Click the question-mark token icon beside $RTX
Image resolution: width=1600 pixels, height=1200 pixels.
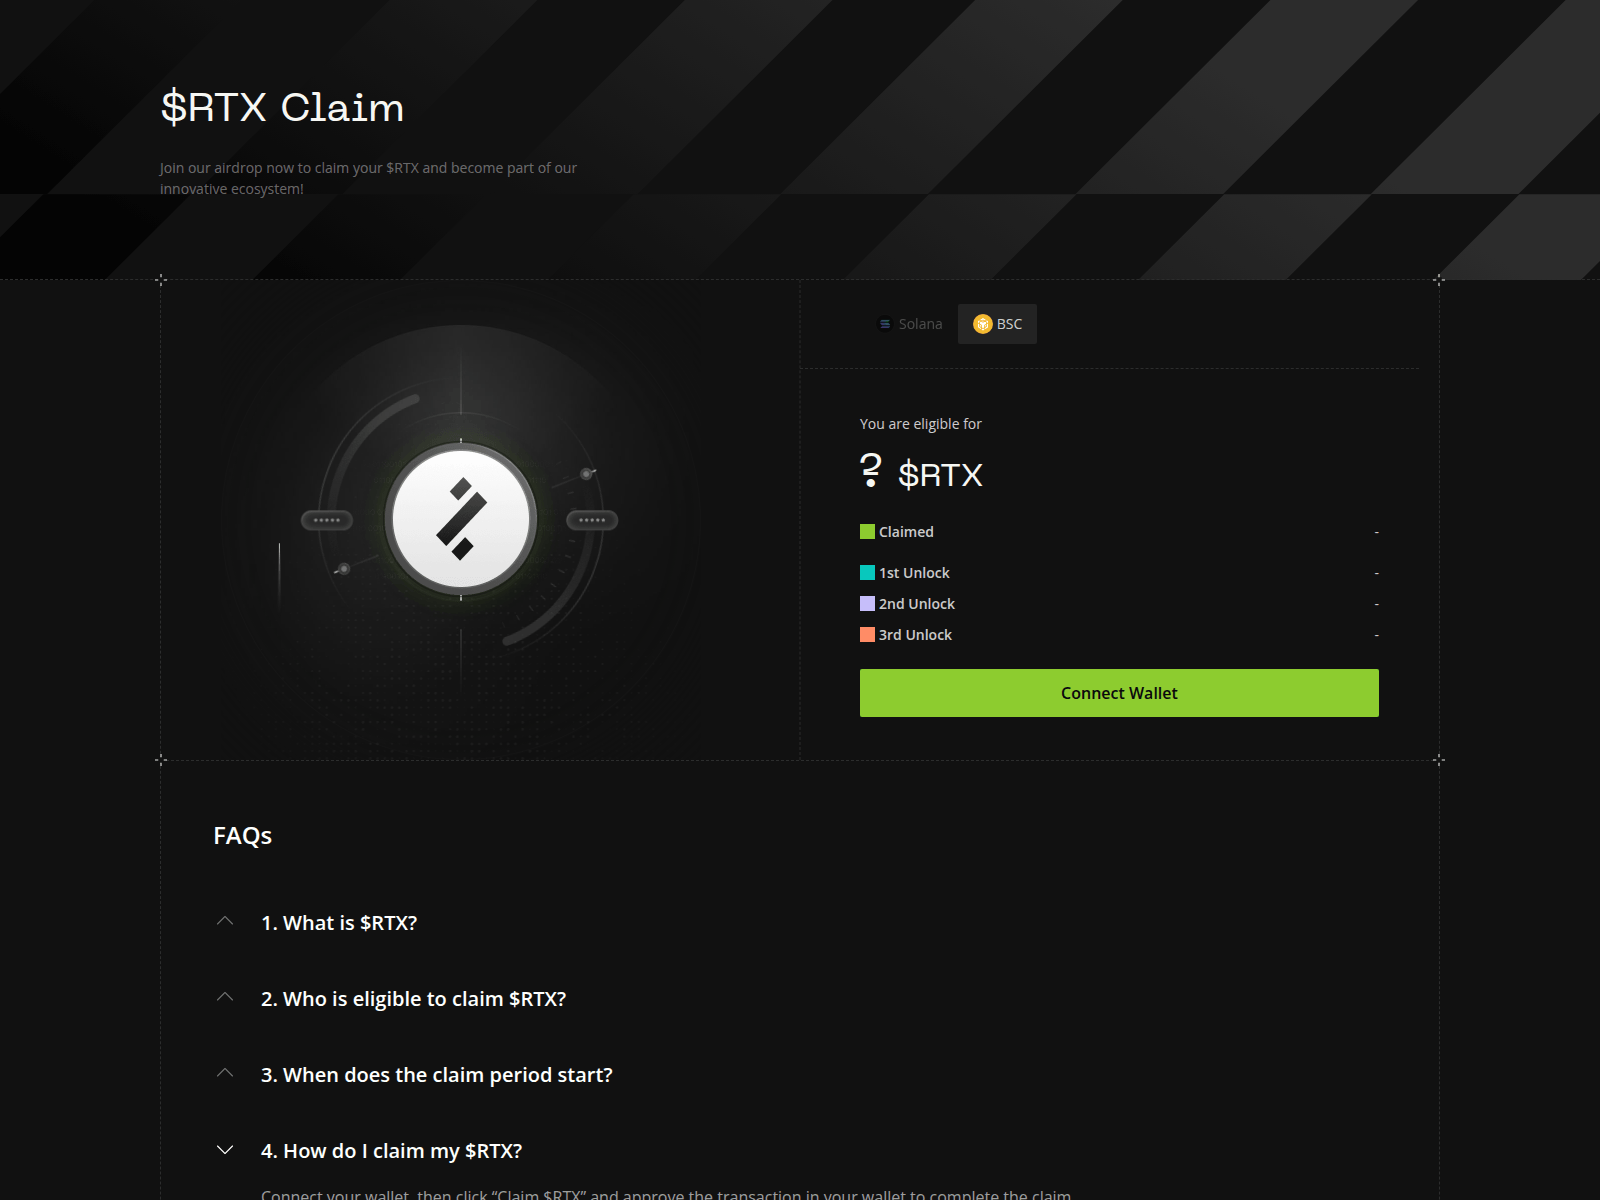click(869, 473)
